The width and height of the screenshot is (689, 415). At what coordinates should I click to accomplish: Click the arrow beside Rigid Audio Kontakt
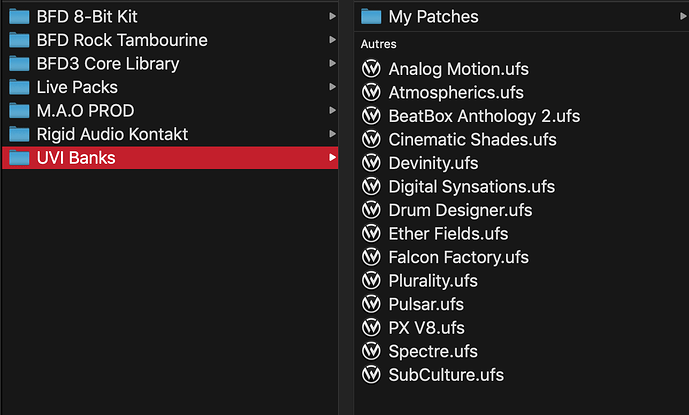point(332,134)
